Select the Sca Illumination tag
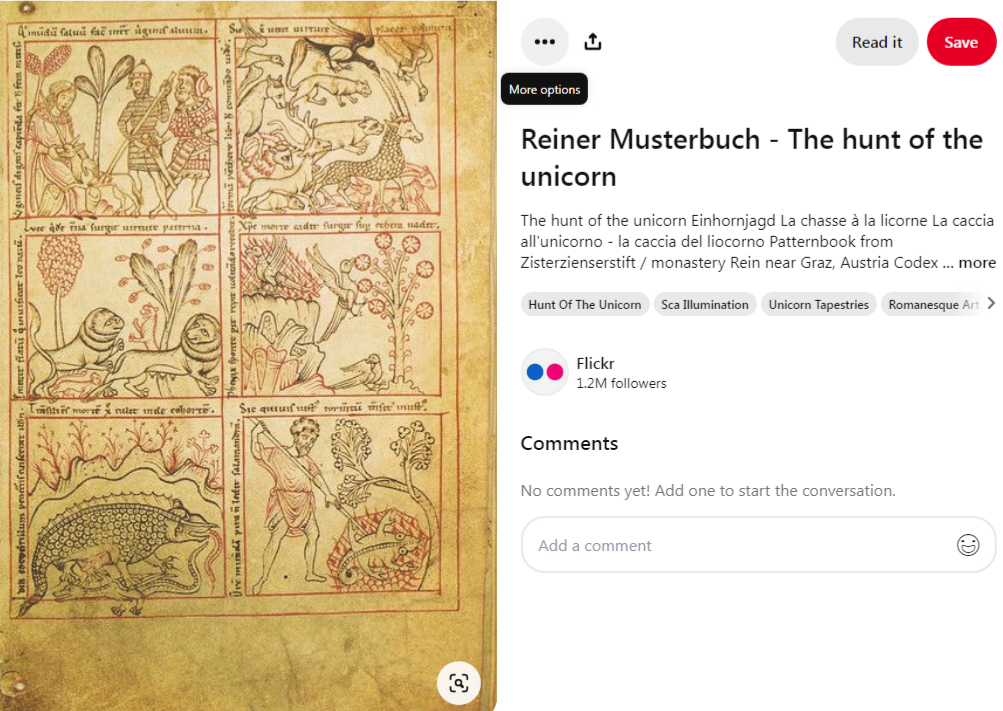Image resolution: width=1003 pixels, height=711 pixels. click(x=705, y=304)
